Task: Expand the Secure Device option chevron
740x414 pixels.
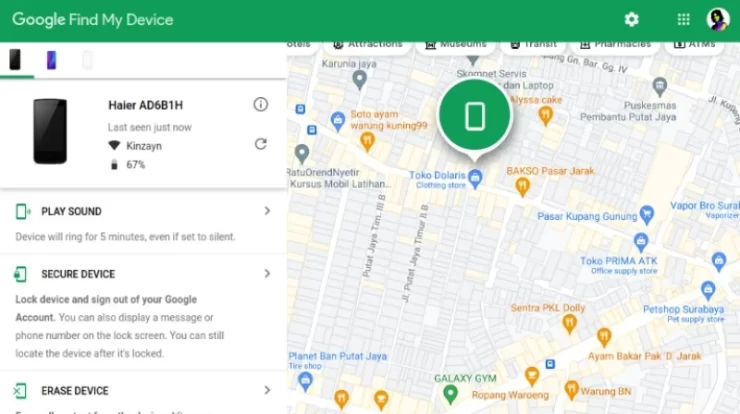Action: [267, 273]
